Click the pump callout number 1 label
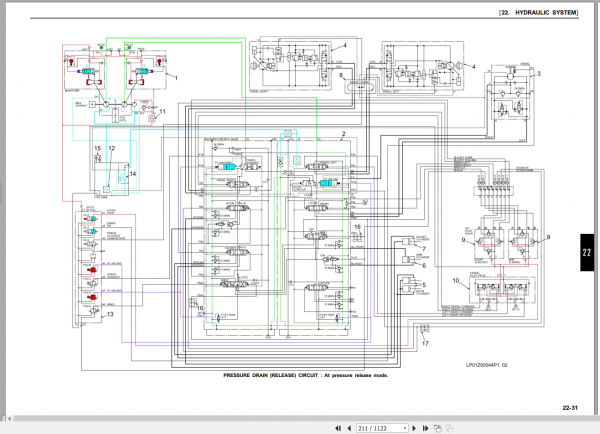600x434 pixels. pyautogui.click(x=176, y=78)
